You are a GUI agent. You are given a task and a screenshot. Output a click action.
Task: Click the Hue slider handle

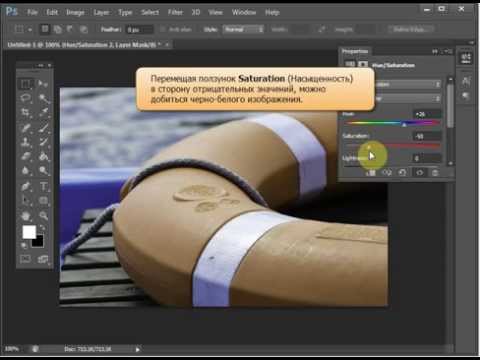(404, 125)
